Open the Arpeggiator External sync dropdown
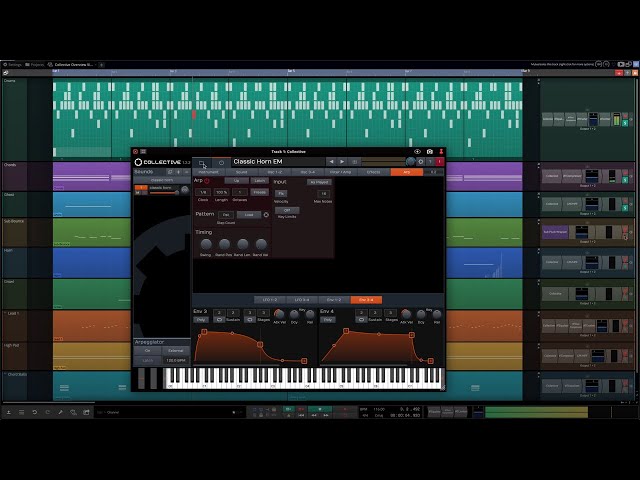This screenshot has width=640, height=480. [176, 351]
